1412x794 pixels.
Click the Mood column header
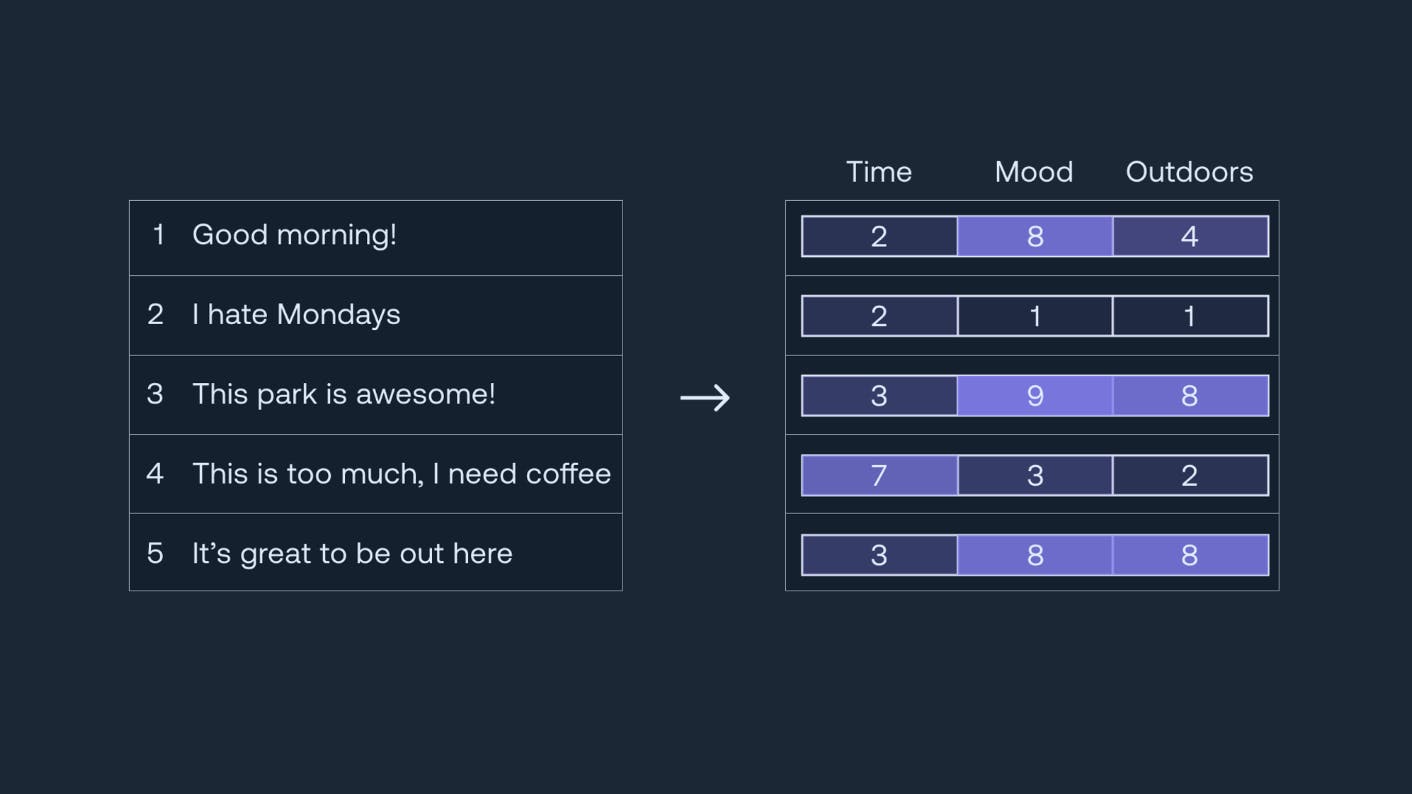point(1034,172)
